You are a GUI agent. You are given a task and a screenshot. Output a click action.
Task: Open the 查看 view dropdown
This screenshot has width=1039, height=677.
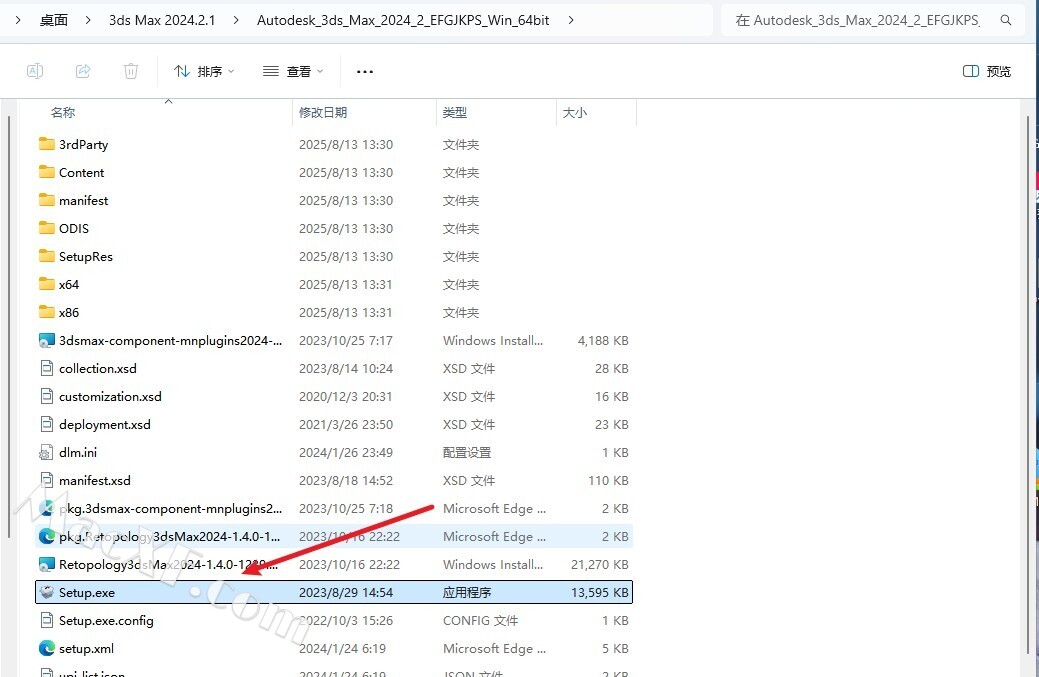[x=293, y=71]
